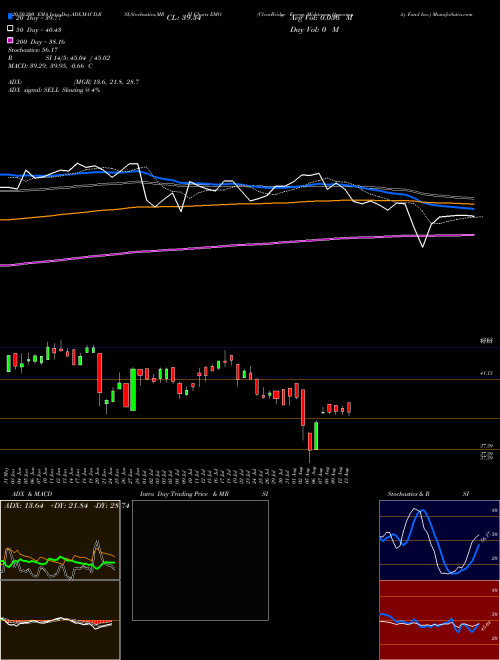500x660 pixels.
Task: Select the 50 Day = 40.43 label
Action: pyautogui.click(x=40, y=29)
